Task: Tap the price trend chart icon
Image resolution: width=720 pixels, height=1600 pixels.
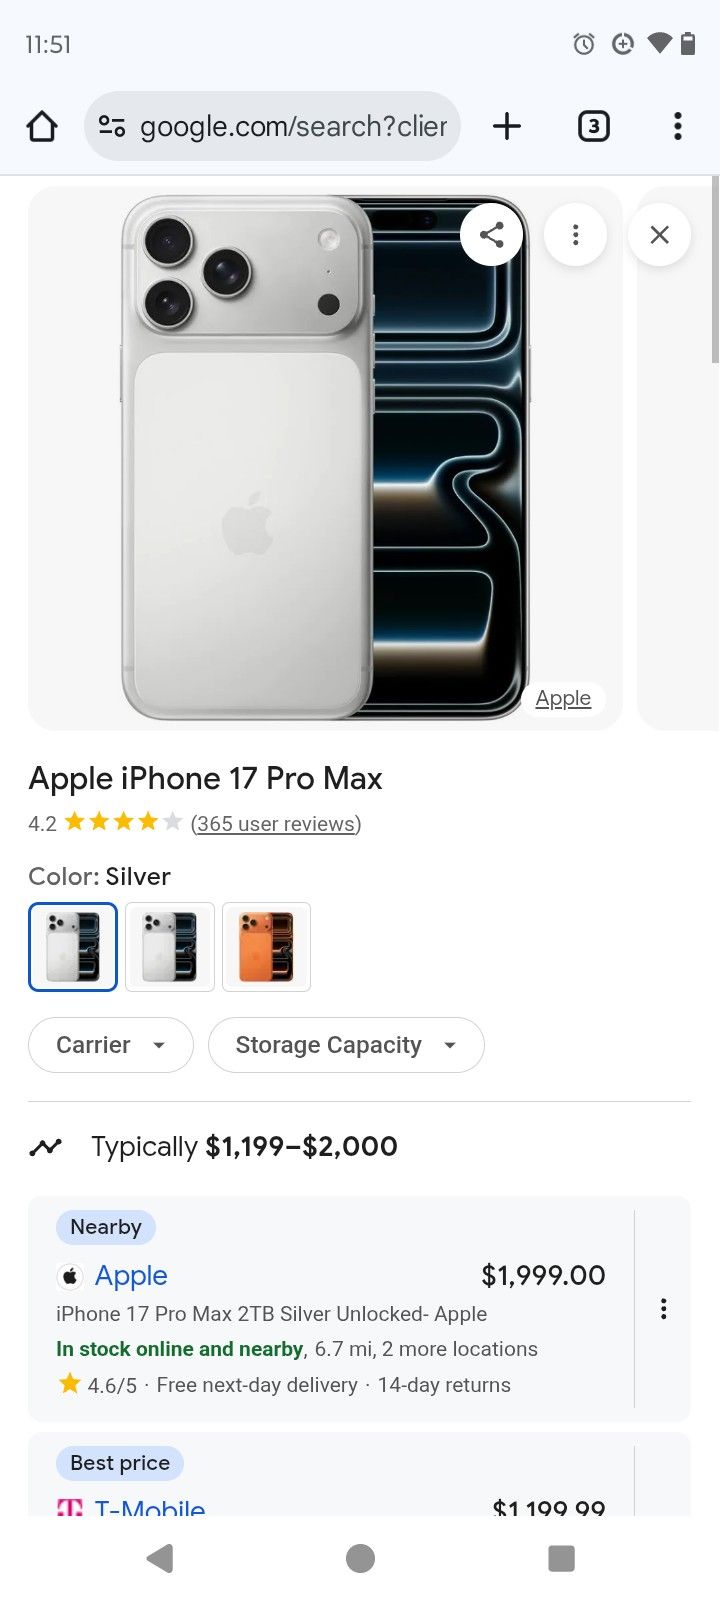Action: pyautogui.click(x=46, y=1147)
